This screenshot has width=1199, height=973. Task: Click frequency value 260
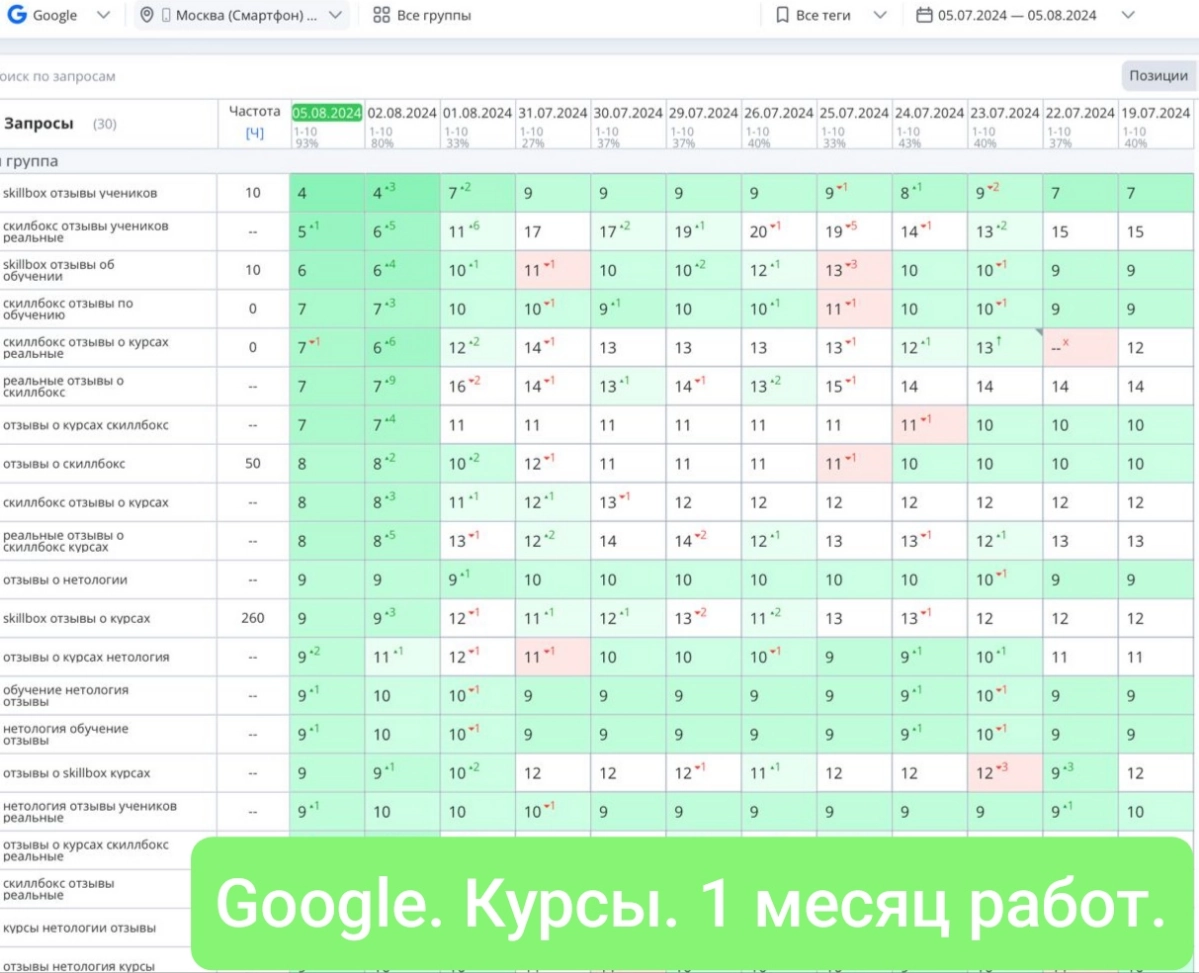252,618
